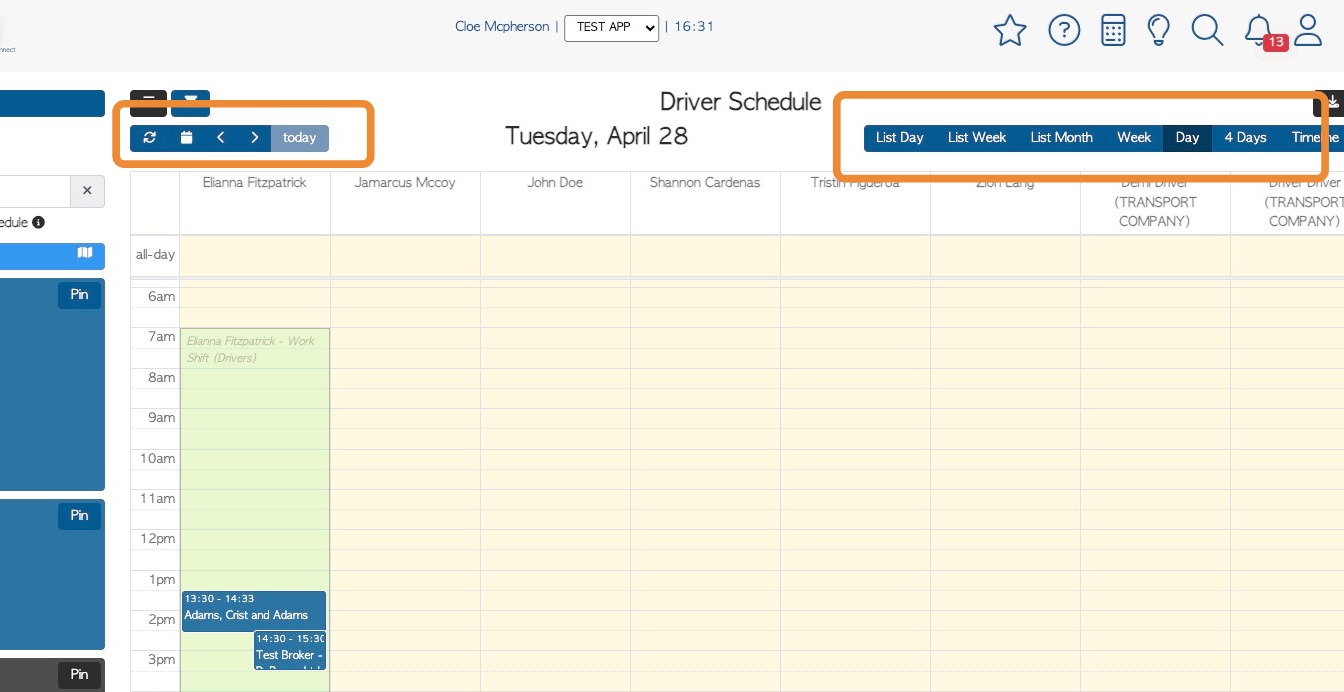Viewport: 1344px width, 692px height.
Task: Refresh the driver schedule
Action: tap(150, 138)
